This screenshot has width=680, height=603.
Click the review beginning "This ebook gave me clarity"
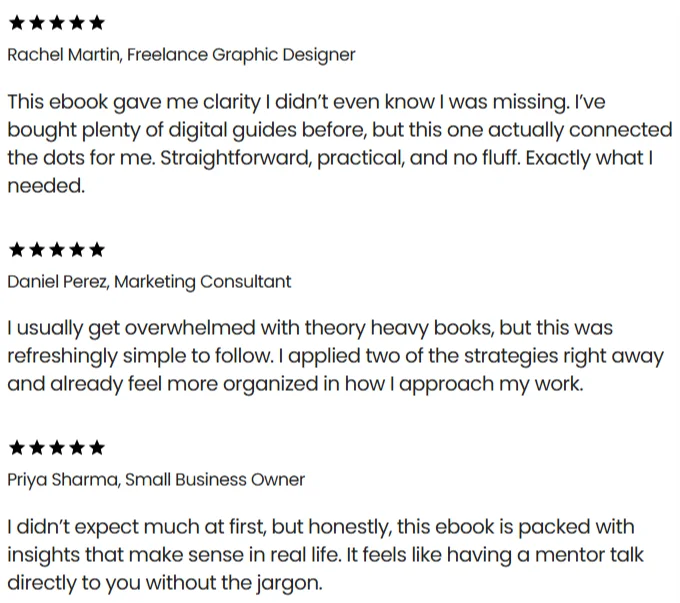(x=338, y=144)
